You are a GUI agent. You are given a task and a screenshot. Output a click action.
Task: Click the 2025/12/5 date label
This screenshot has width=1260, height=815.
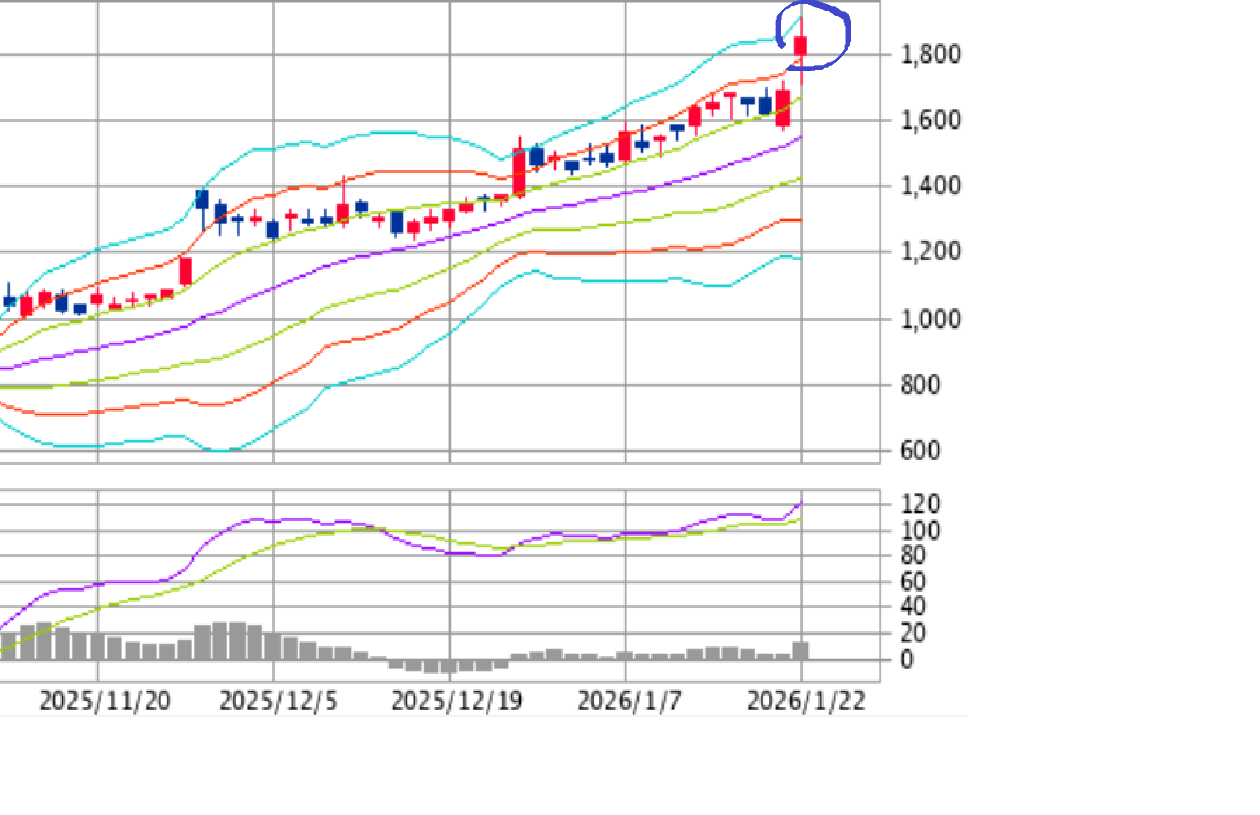[278, 701]
